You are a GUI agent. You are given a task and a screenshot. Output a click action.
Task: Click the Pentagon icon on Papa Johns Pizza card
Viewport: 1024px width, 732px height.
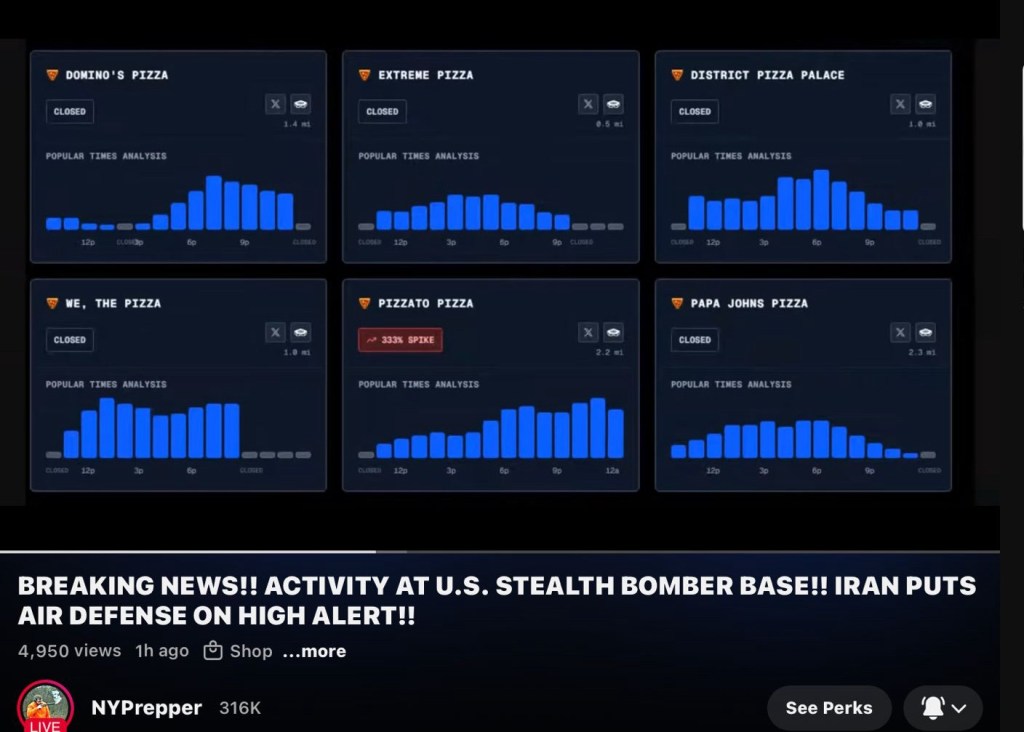tap(925, 332)
